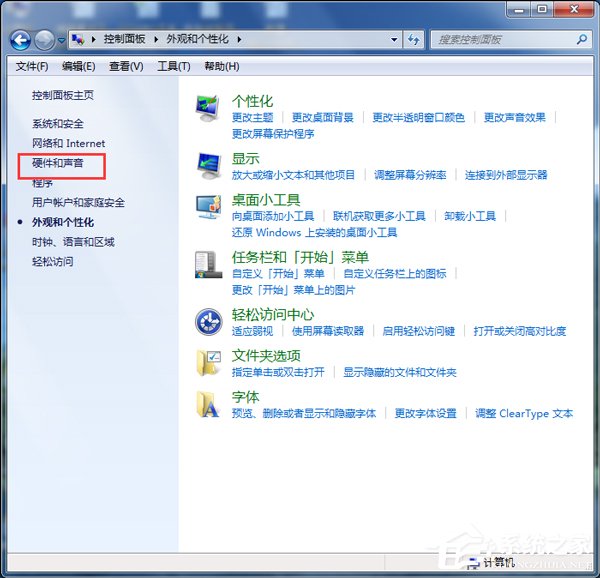Click the 个性化 monitor icon
This screenshot has width=600, height=578.
coord(208,108)
